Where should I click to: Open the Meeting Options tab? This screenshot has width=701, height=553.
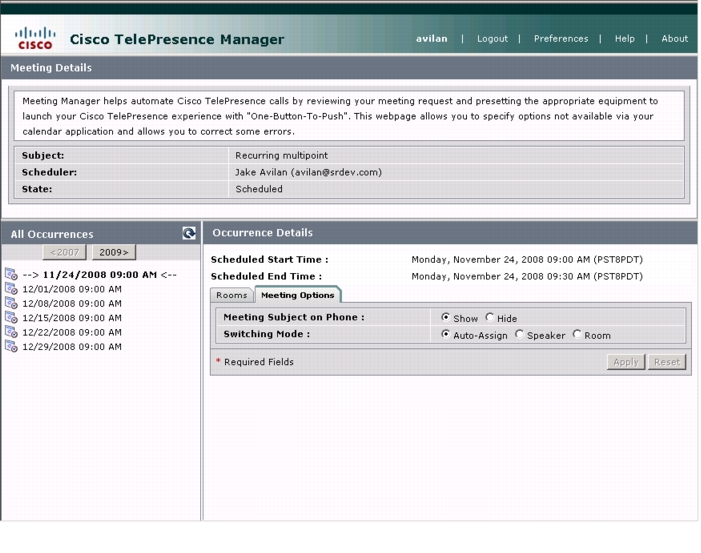[298, 295]
